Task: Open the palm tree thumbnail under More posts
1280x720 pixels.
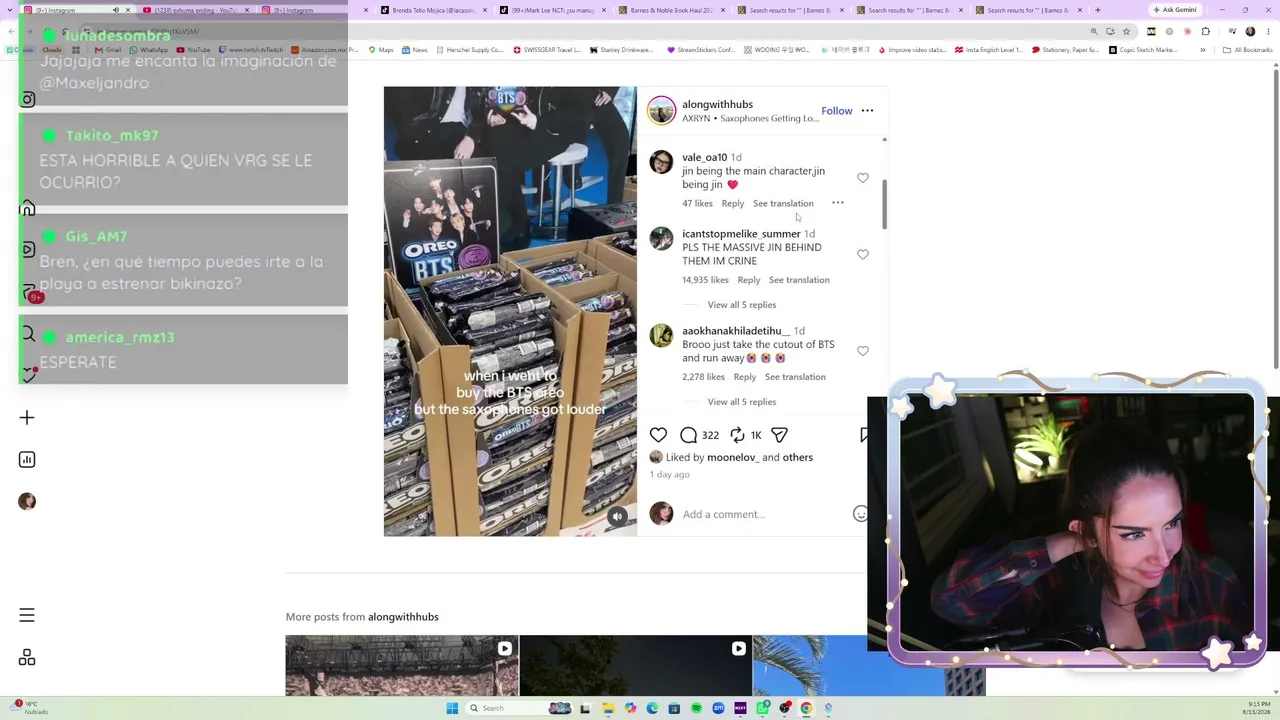Action: click(x=868, y=665)
